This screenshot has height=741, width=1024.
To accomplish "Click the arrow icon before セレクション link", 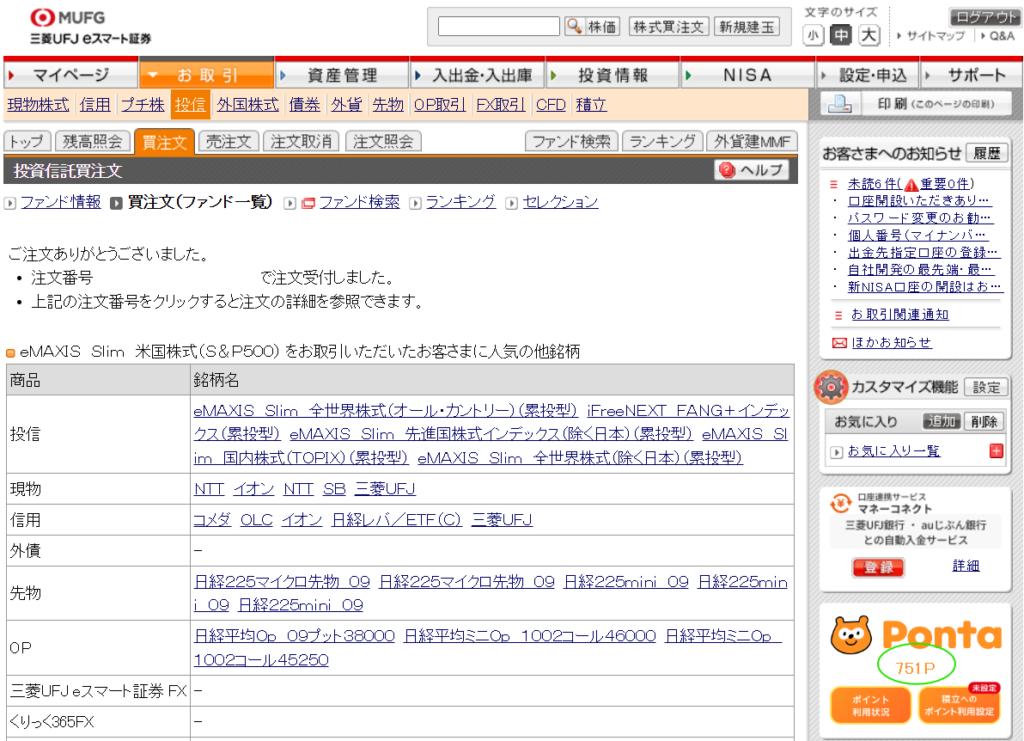I will (512, 203).
